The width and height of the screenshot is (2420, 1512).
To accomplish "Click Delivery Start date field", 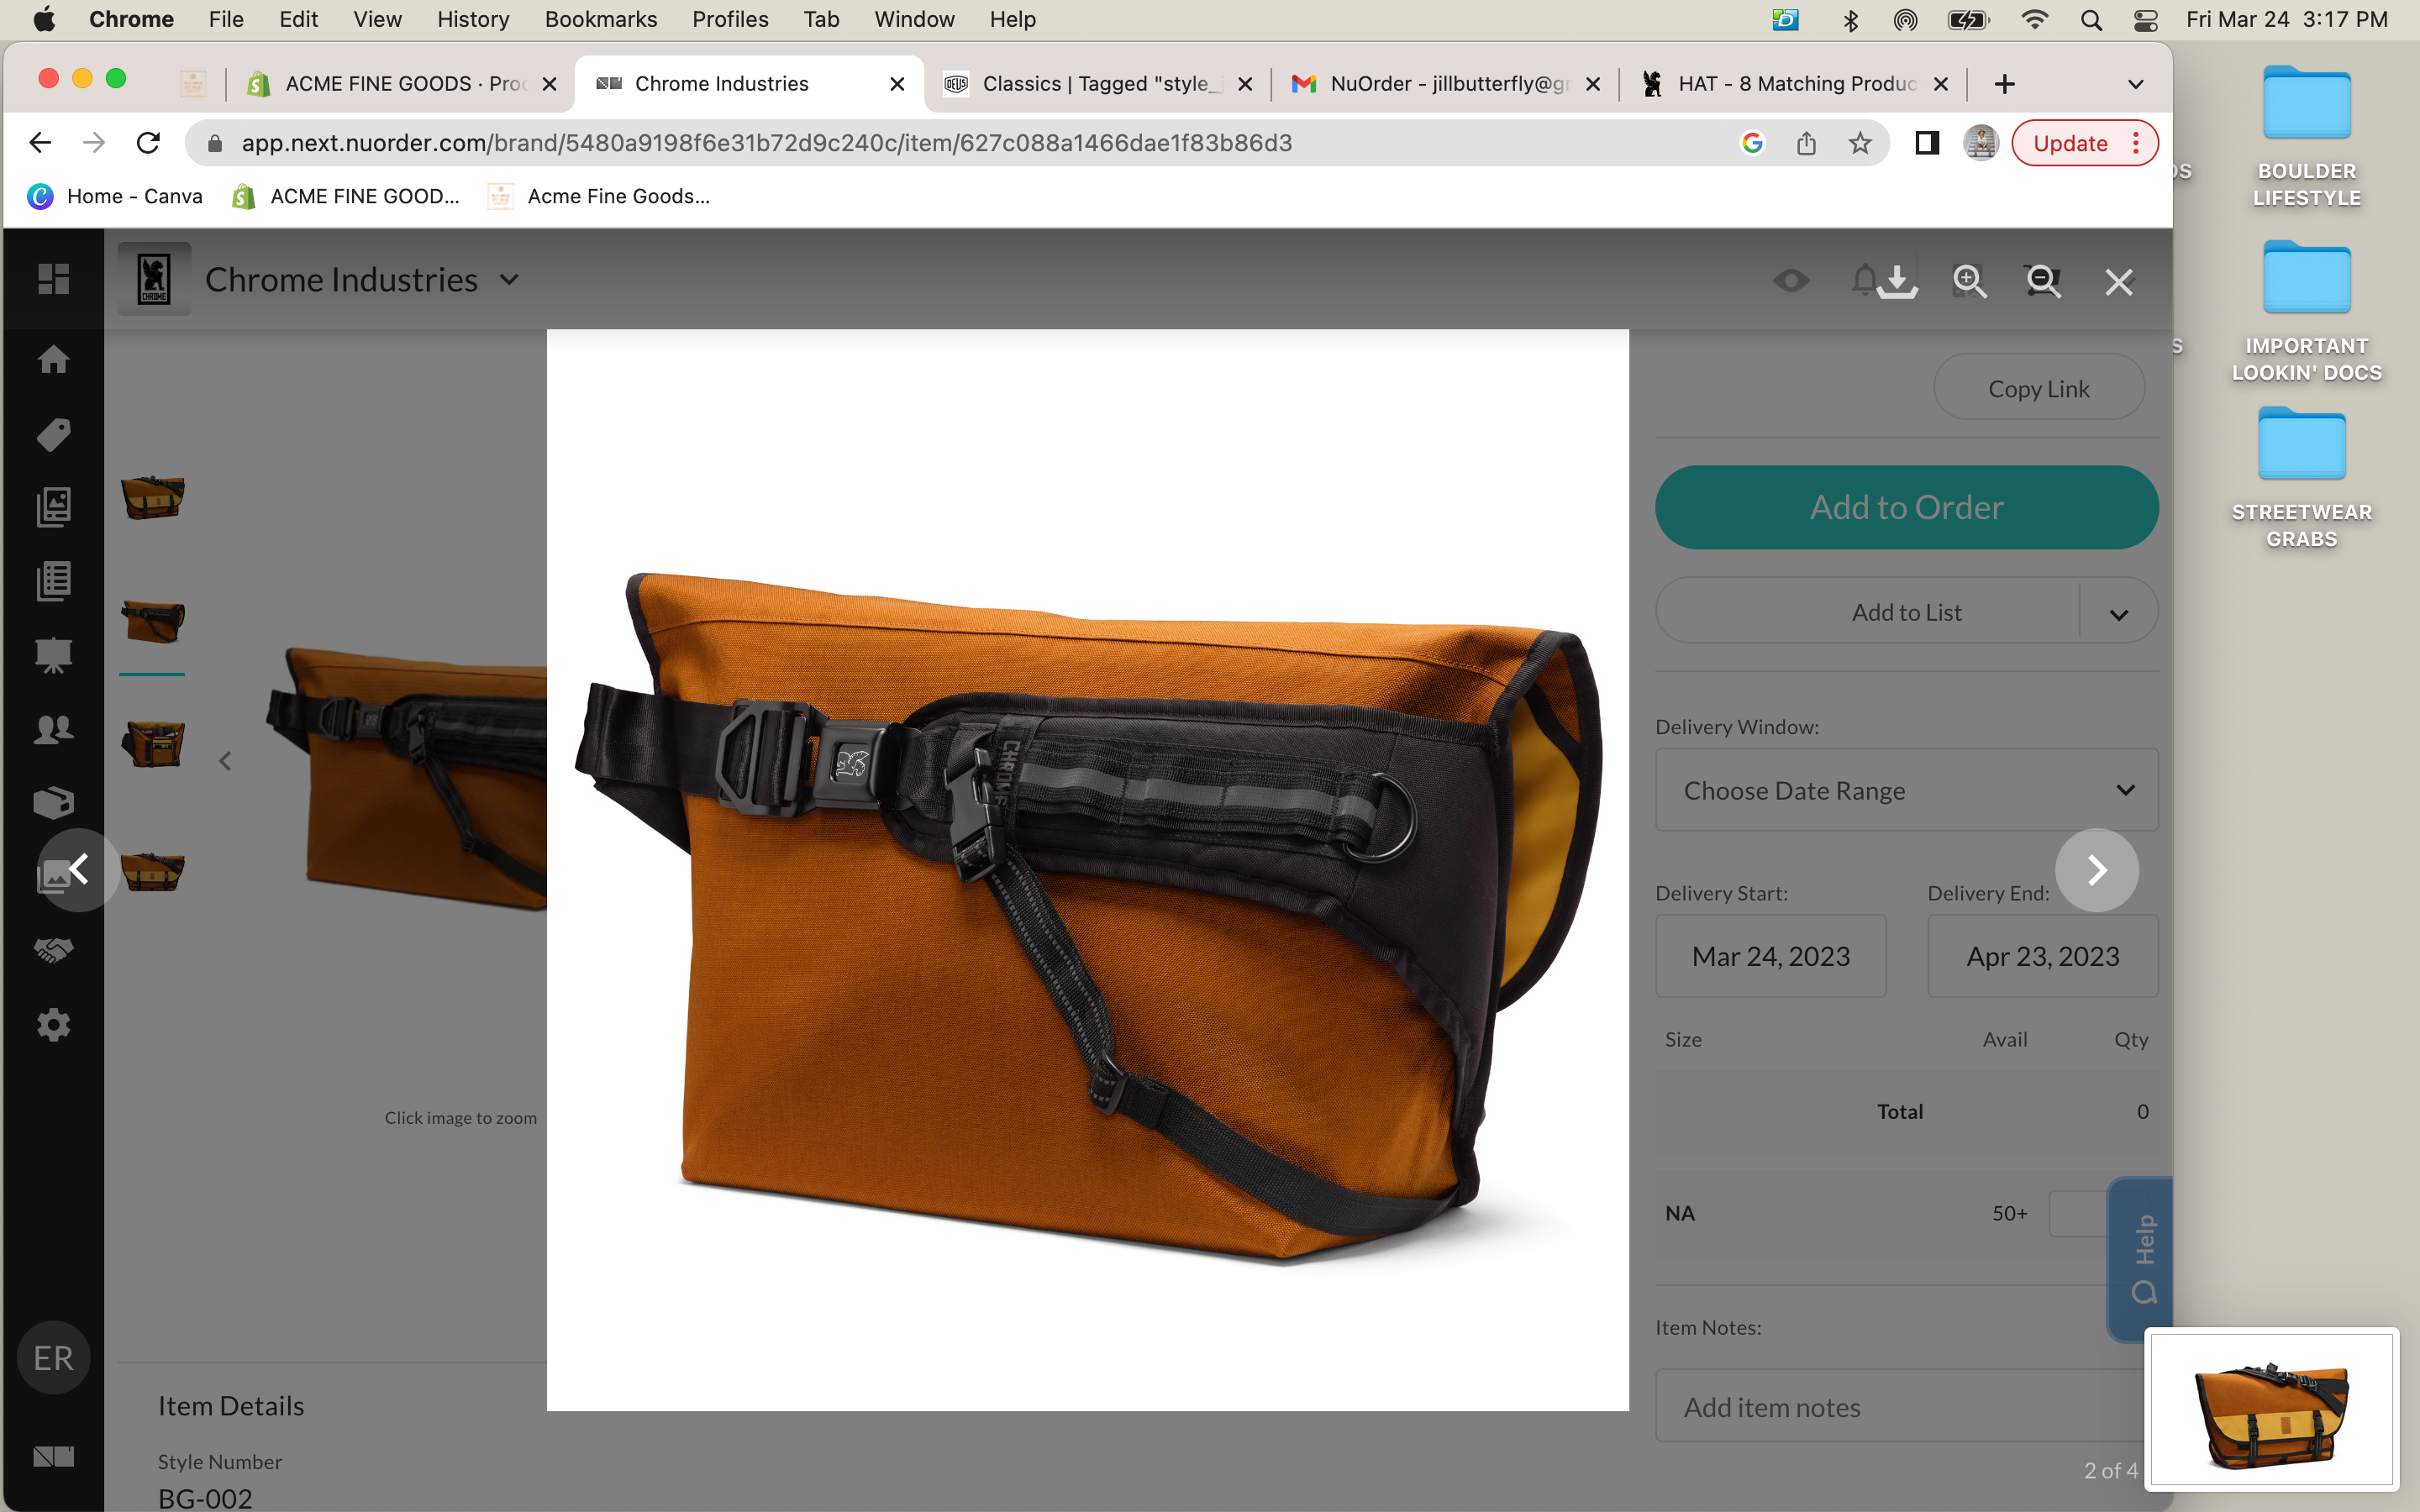I will point(1770,956).
